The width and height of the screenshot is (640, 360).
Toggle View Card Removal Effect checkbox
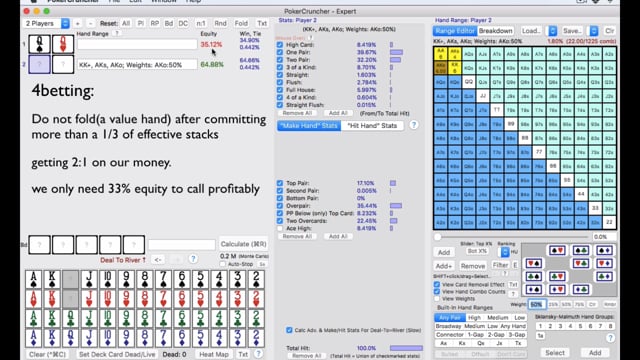click(437, 284)
